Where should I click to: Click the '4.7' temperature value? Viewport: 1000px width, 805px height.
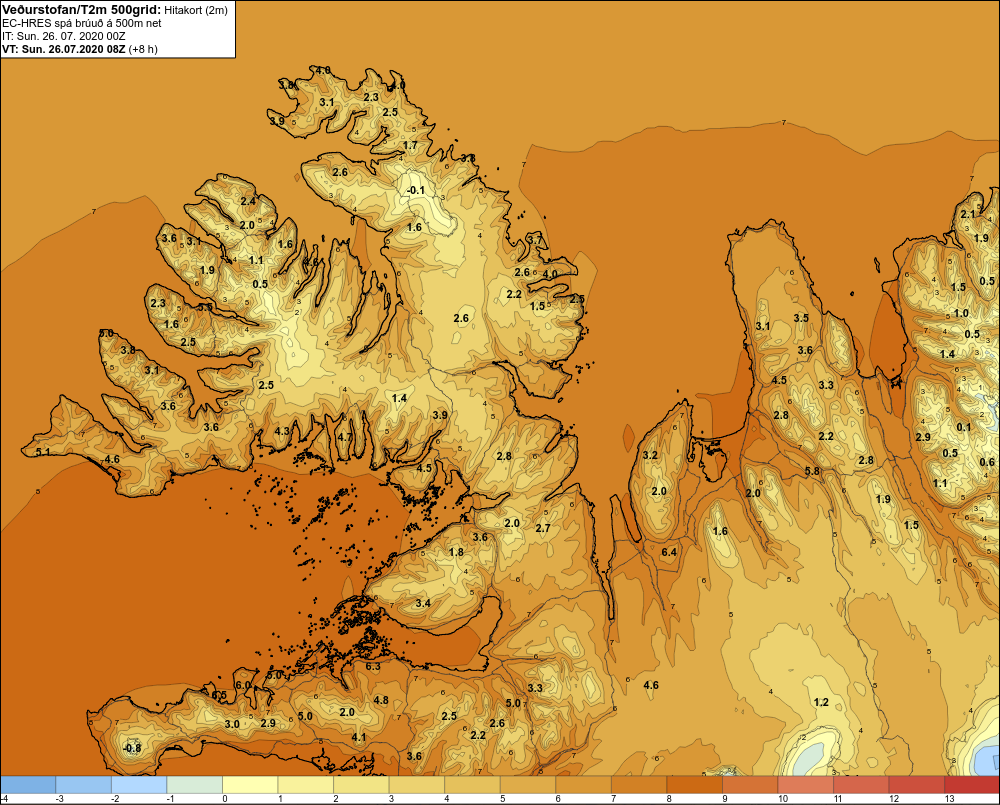[x=344, y=438]
